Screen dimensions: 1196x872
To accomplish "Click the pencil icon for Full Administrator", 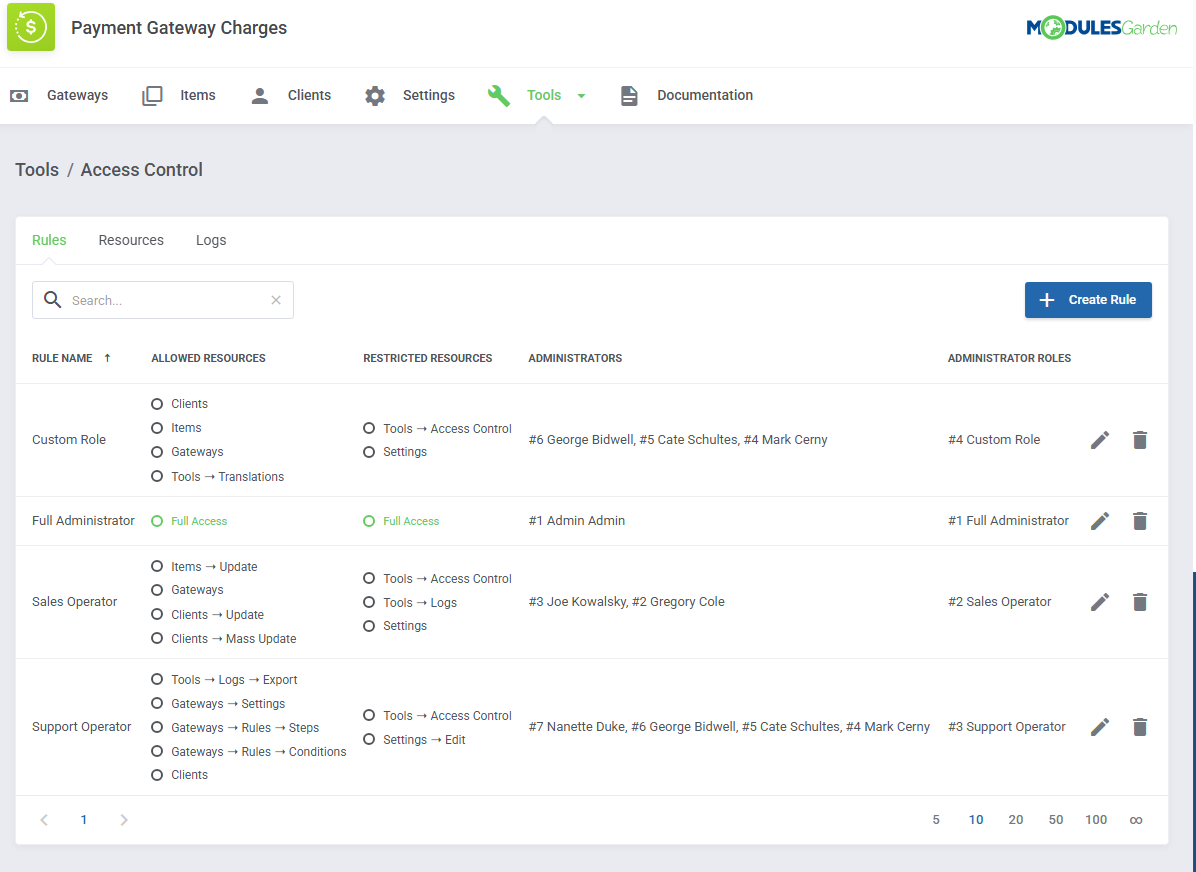I will pos(1100,521).
